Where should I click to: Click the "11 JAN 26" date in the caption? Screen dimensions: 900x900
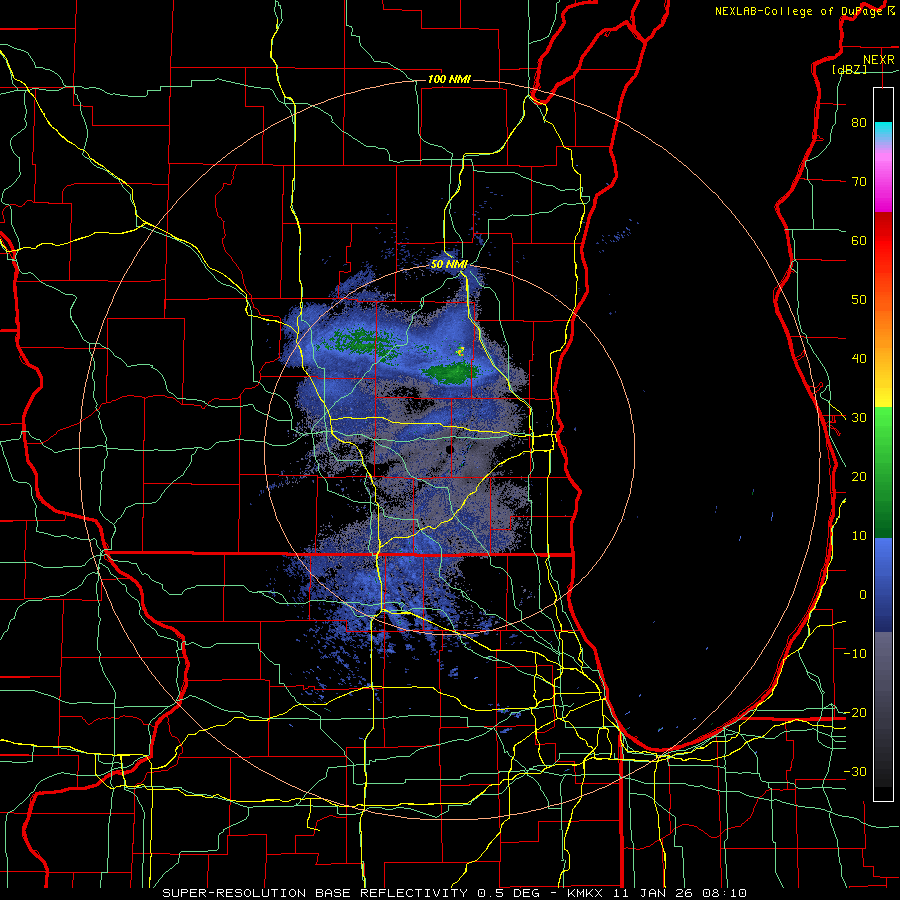point(653,893)
